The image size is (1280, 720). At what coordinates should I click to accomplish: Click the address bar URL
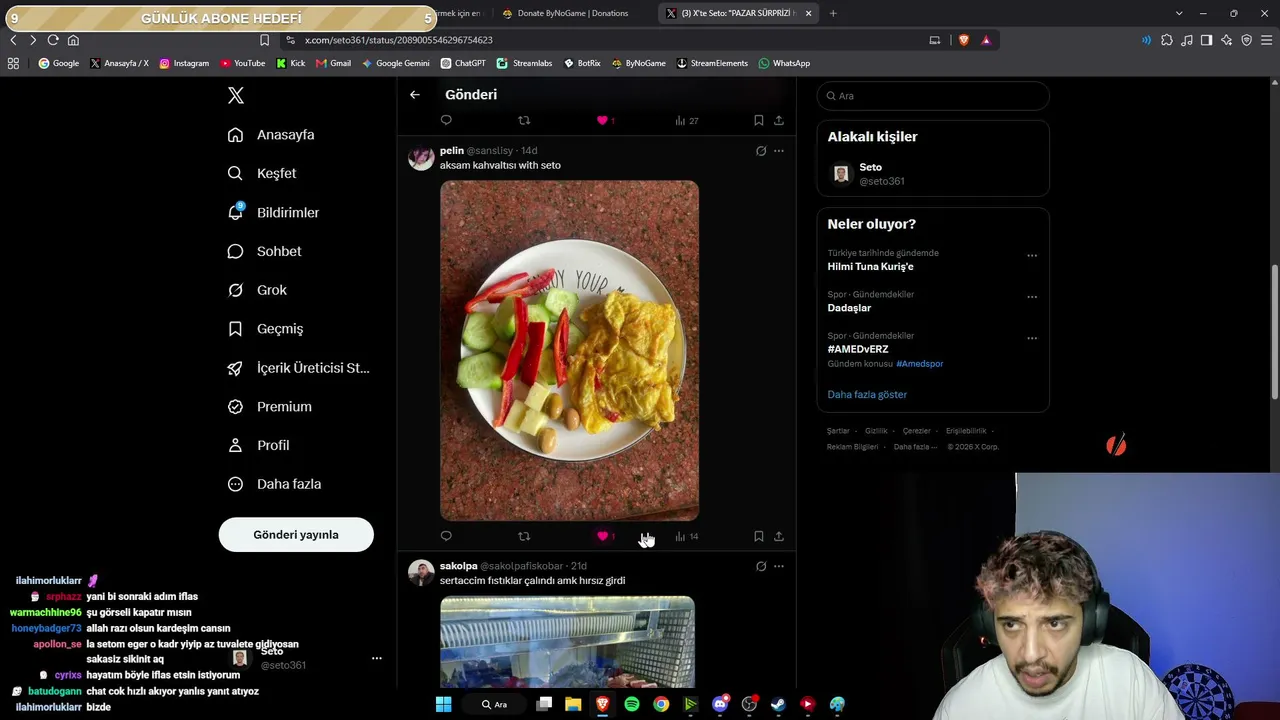pos(399,40)
